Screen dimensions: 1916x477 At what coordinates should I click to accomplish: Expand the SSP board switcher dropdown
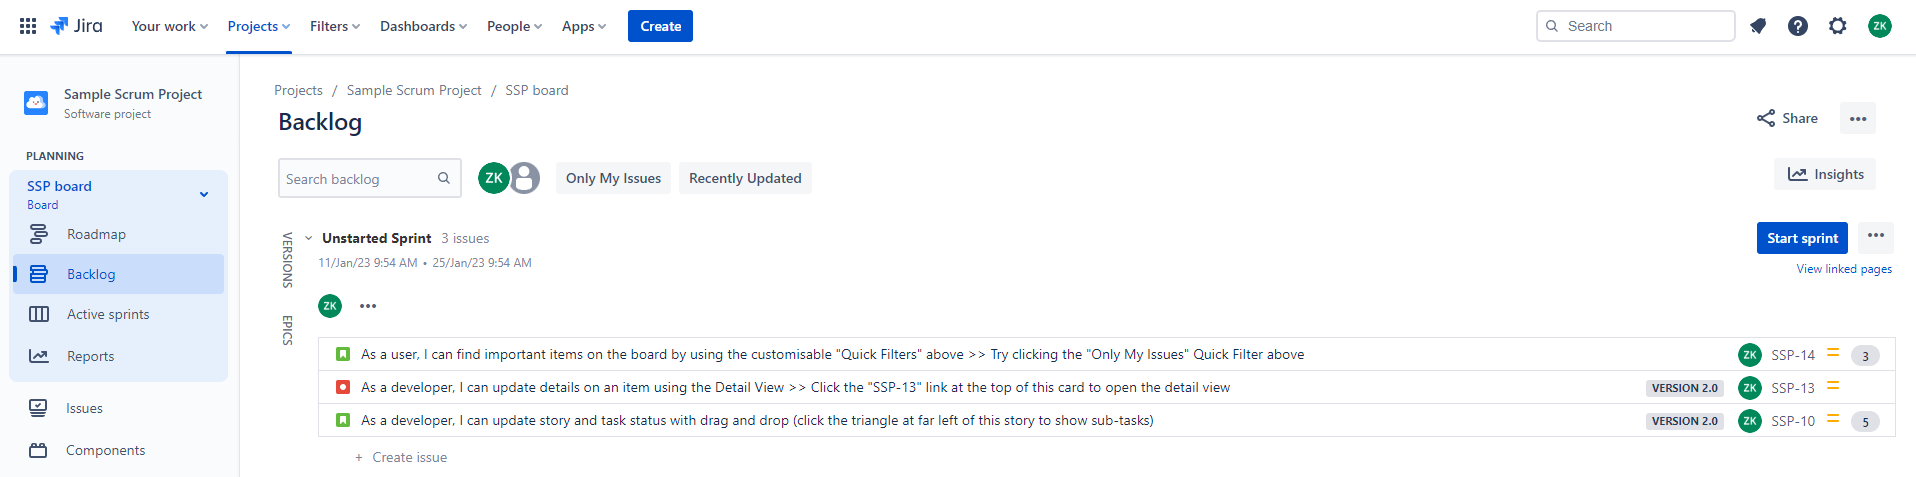(x=204, y=194)
